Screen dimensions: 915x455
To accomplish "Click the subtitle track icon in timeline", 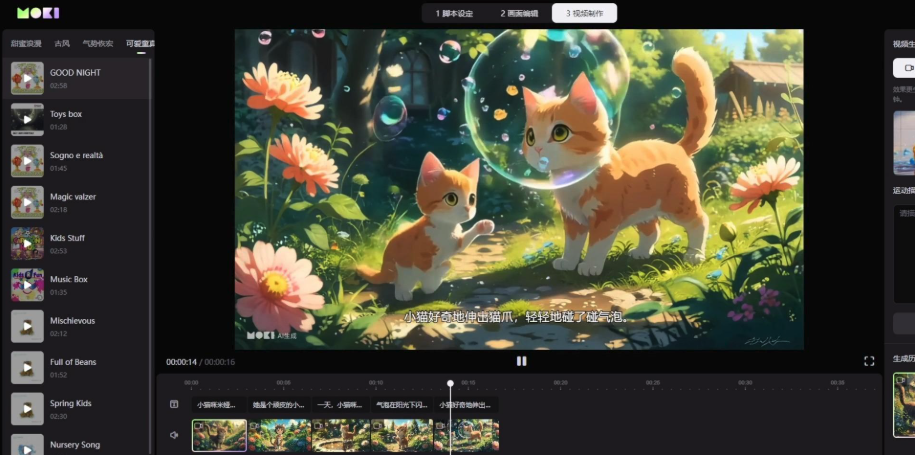I will coord(174,405).
